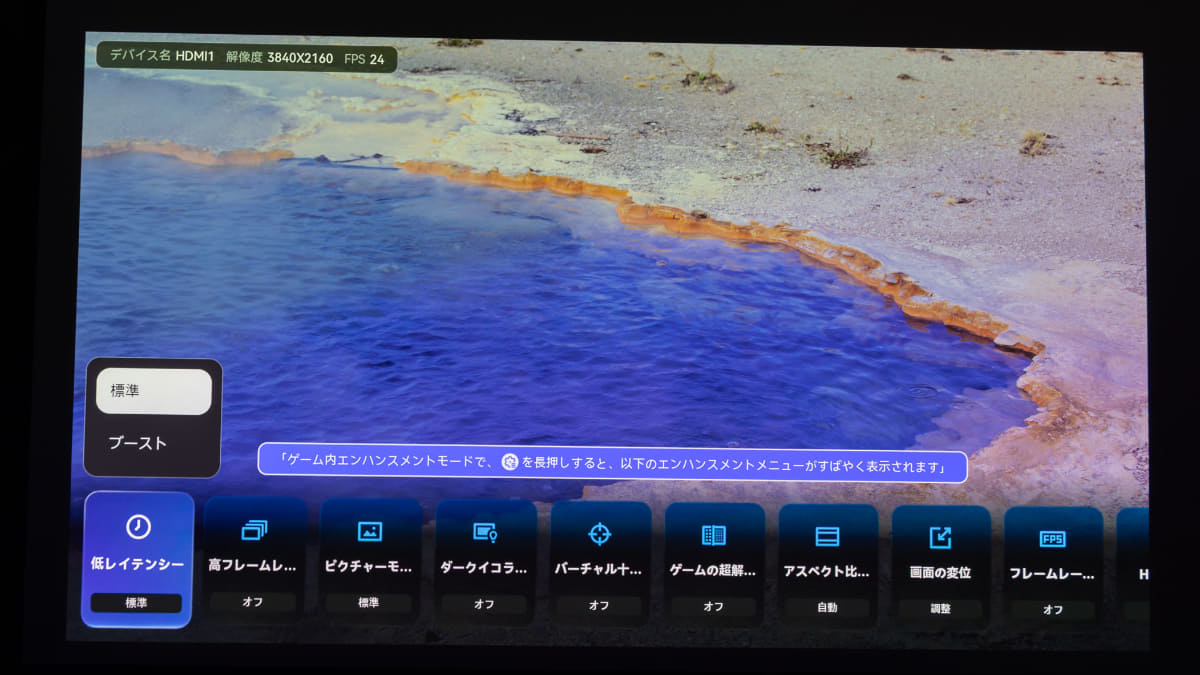This screenshot has width=1200, height=675.
Task: Activate the バーチャル十字 crosshair icon
Action: [x=599, y=534]
